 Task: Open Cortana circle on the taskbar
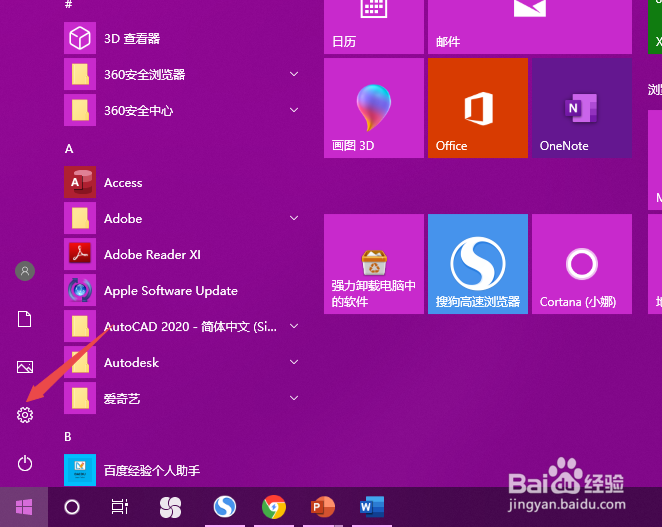click(72, 507)
